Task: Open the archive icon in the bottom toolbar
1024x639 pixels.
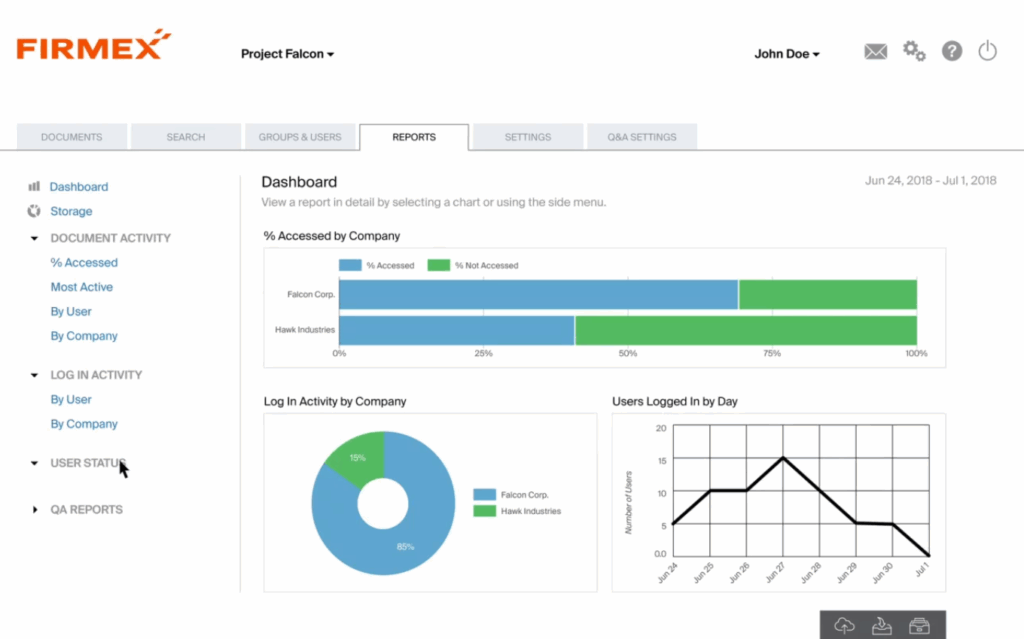Action: pos(921,624)
